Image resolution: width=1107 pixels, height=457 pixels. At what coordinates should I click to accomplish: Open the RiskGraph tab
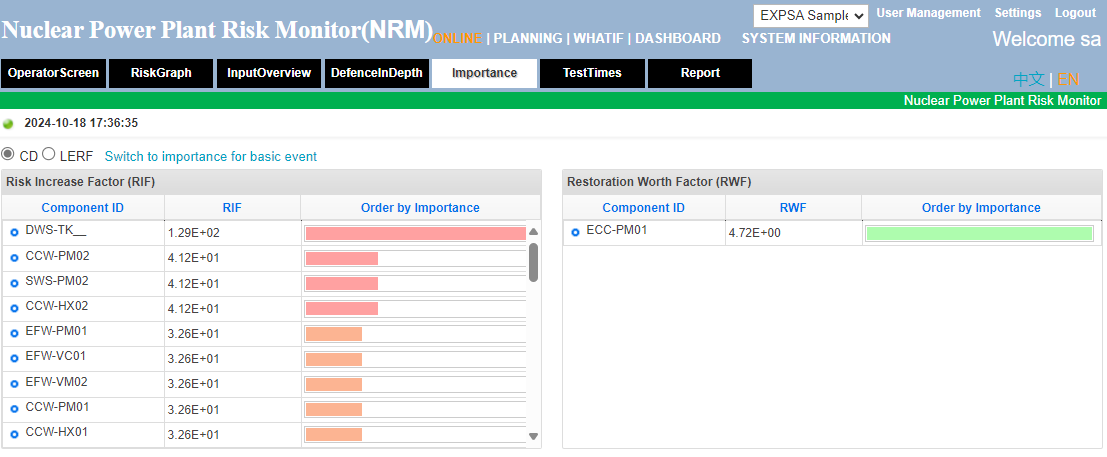161,73
